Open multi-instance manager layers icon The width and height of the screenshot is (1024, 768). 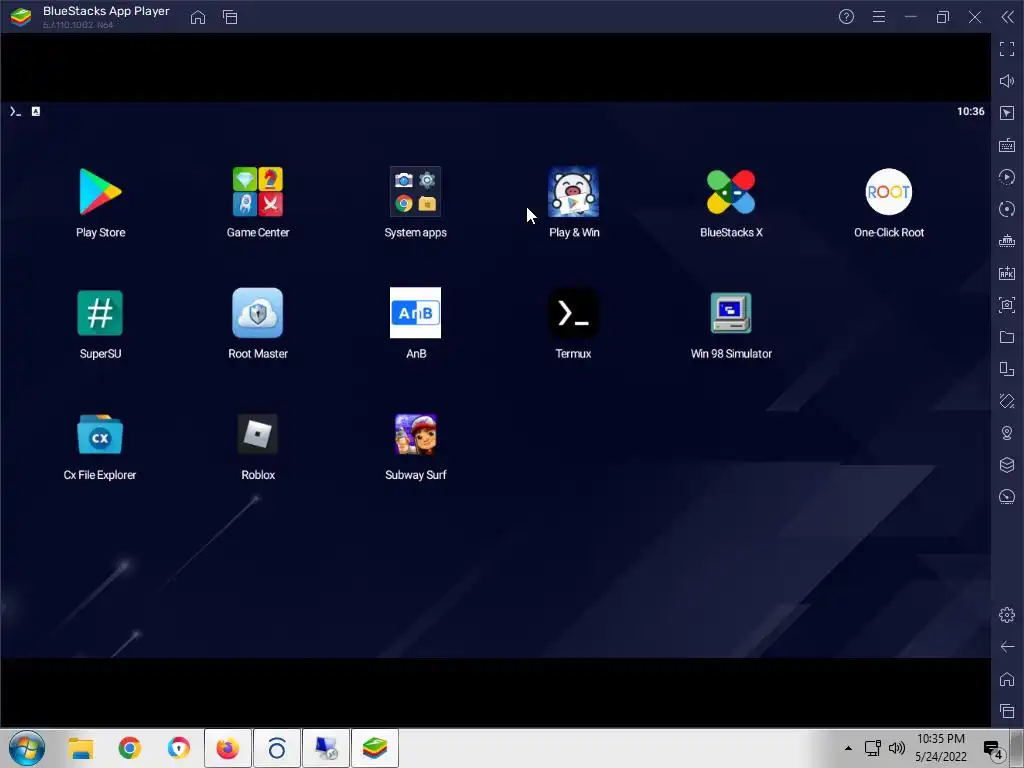1007,465
